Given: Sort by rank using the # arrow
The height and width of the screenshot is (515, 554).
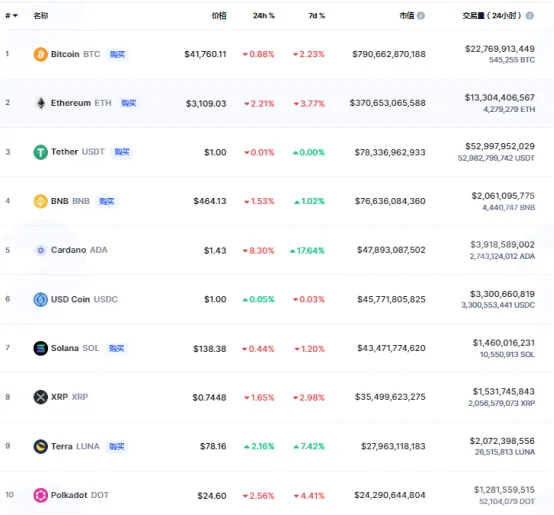Looking at the screenshot, I should click(11, 16).
